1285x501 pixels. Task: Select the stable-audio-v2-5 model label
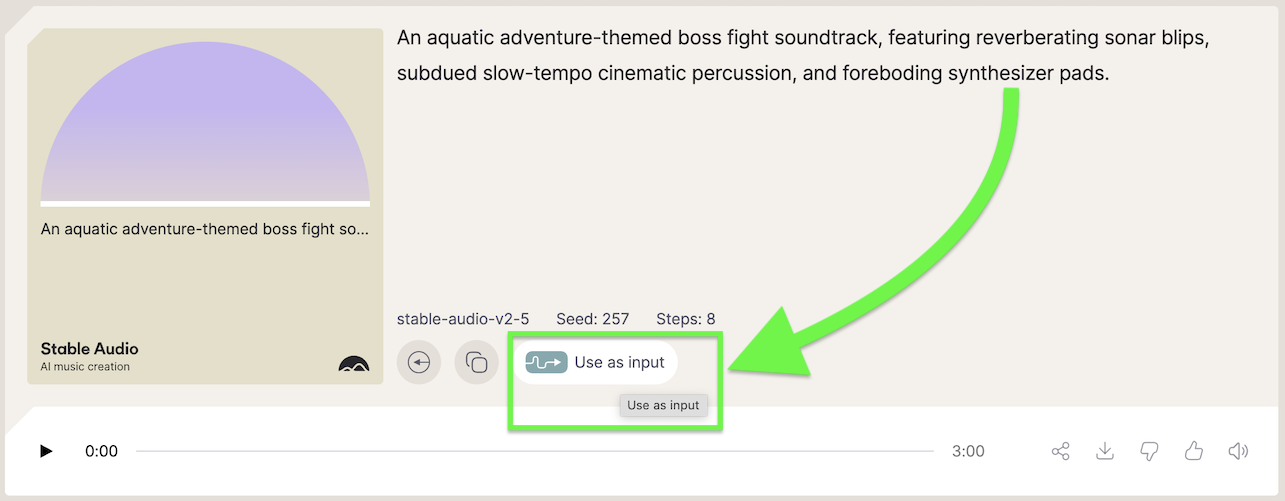point(463,319)
